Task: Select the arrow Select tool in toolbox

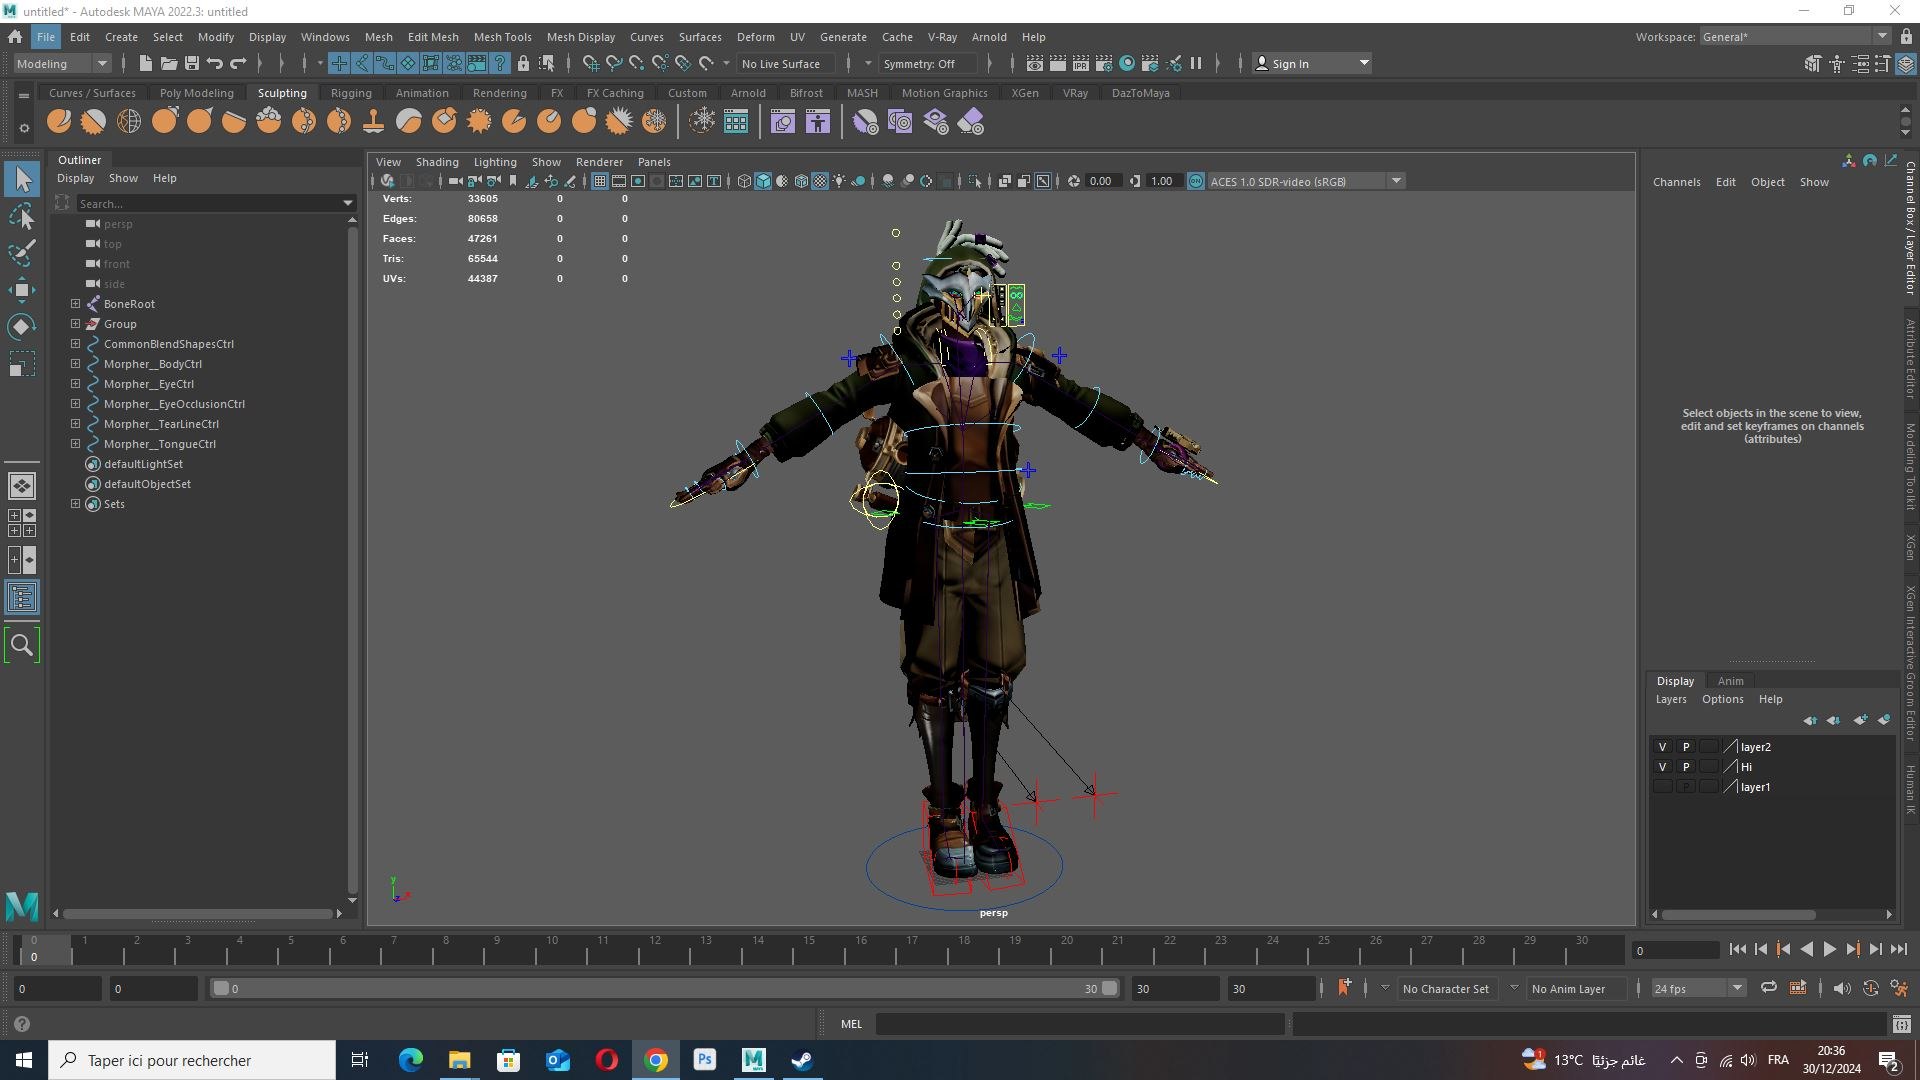Action: (x=22, y=180)
